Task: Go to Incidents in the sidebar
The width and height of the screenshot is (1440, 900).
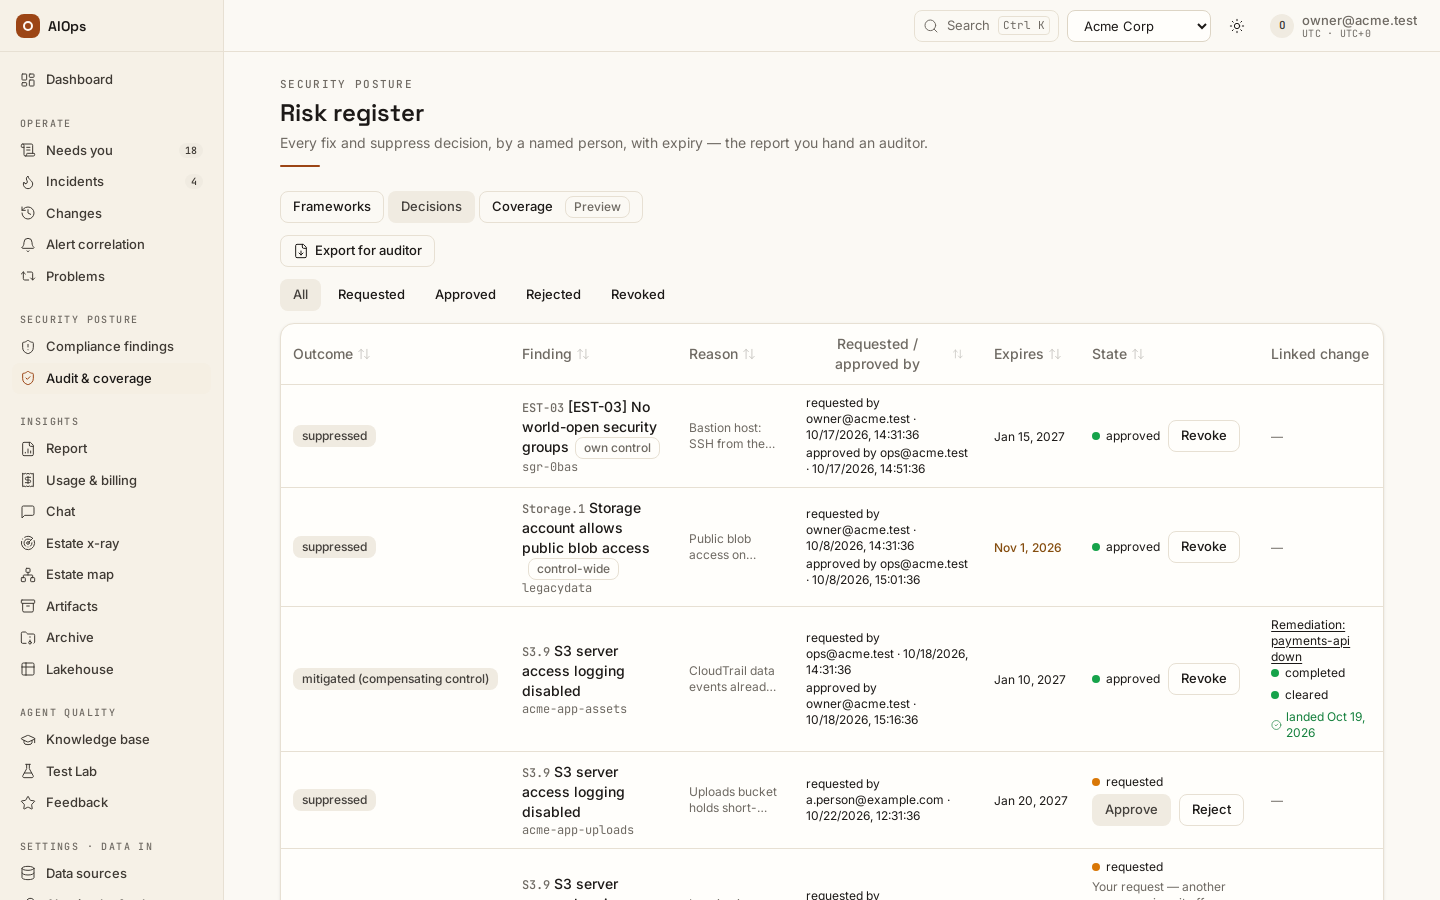Action: click(111, 181)
